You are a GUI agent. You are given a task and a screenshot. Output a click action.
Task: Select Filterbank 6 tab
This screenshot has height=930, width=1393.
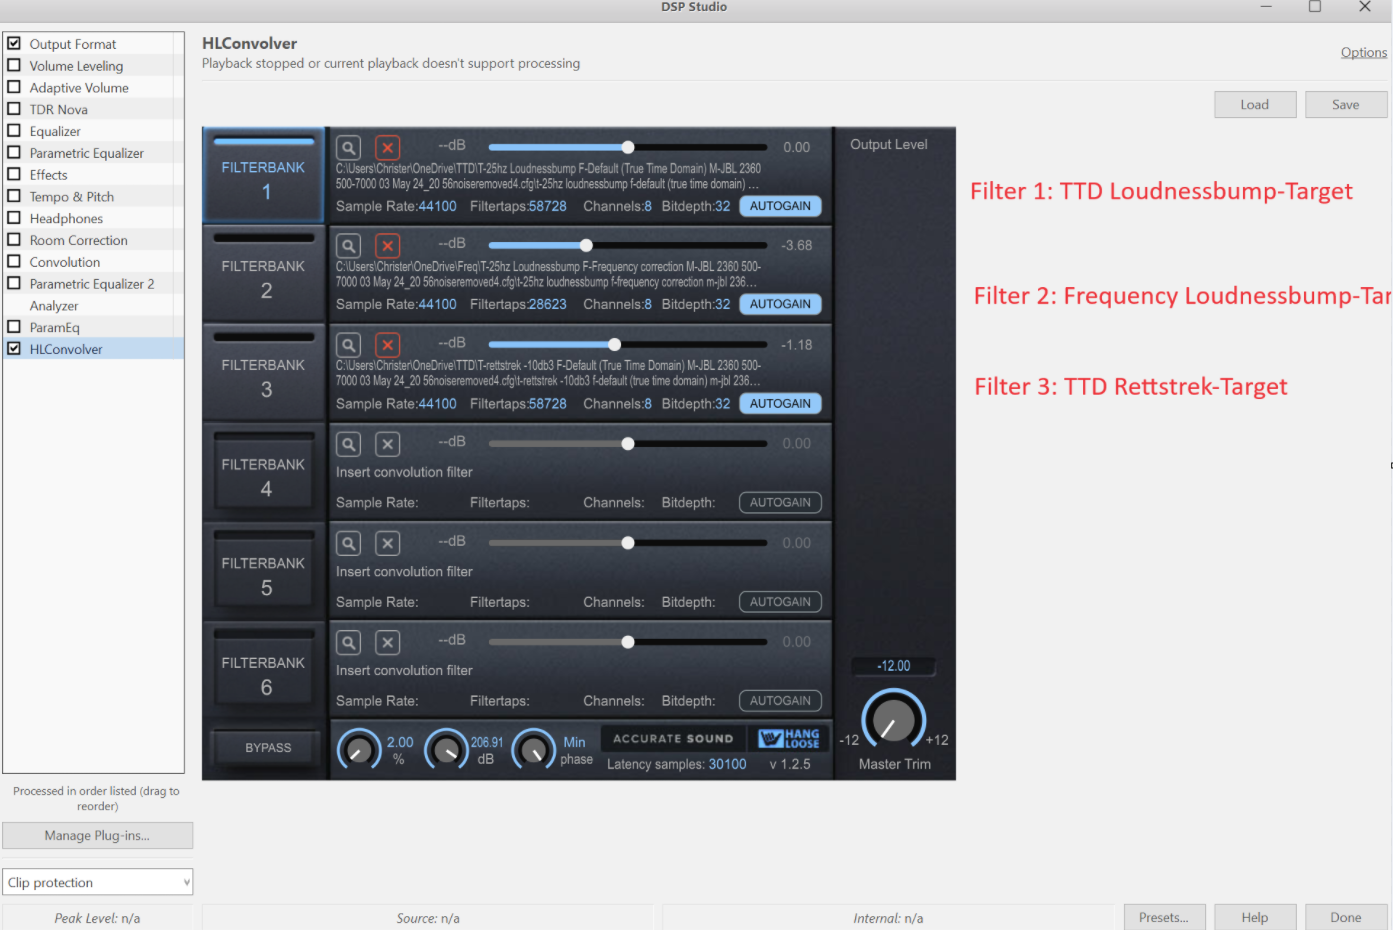(264, 670)
